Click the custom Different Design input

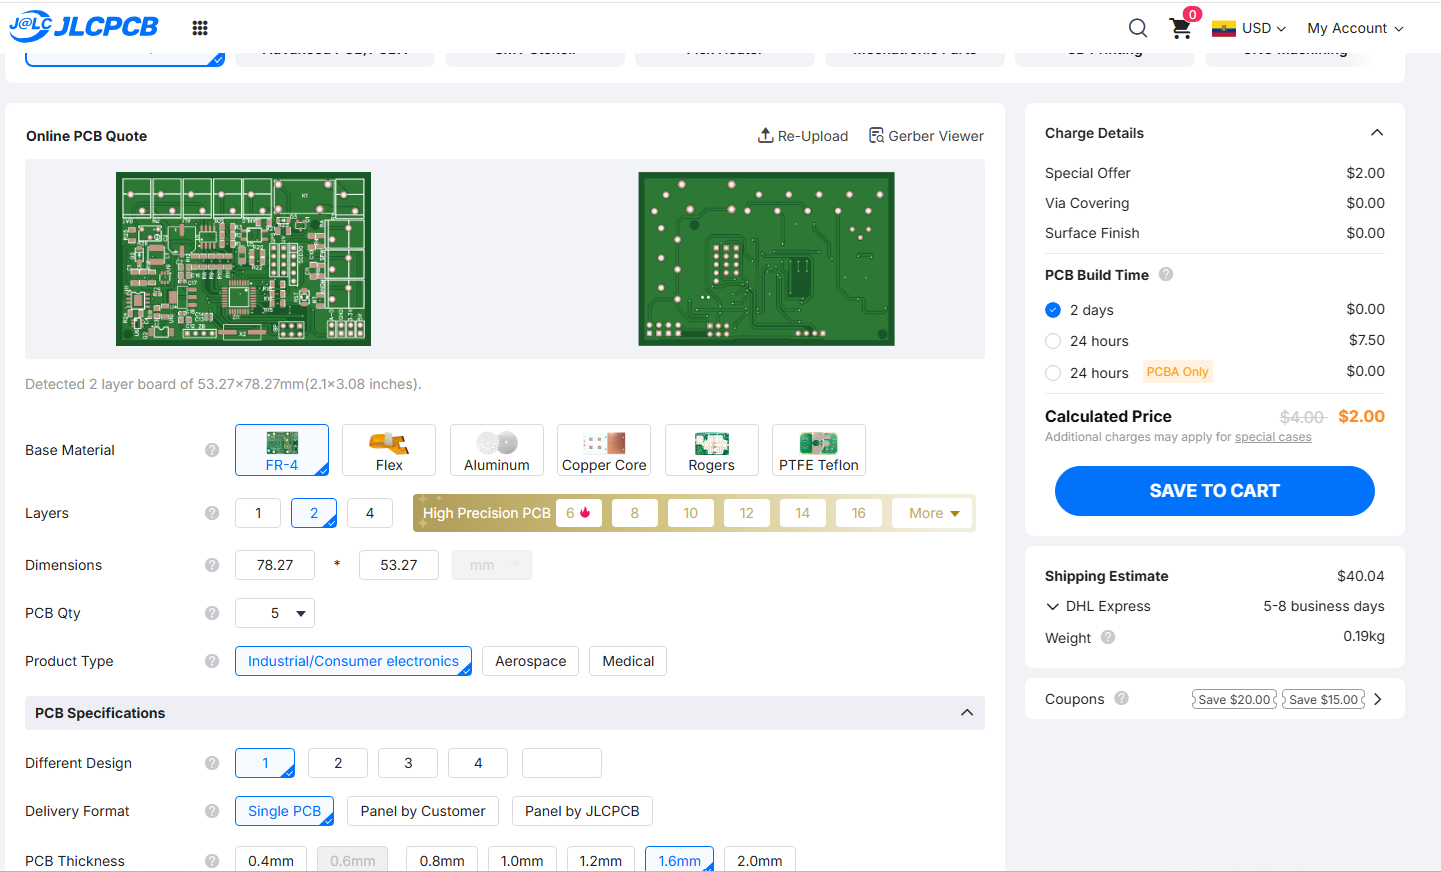pos(562,763)
